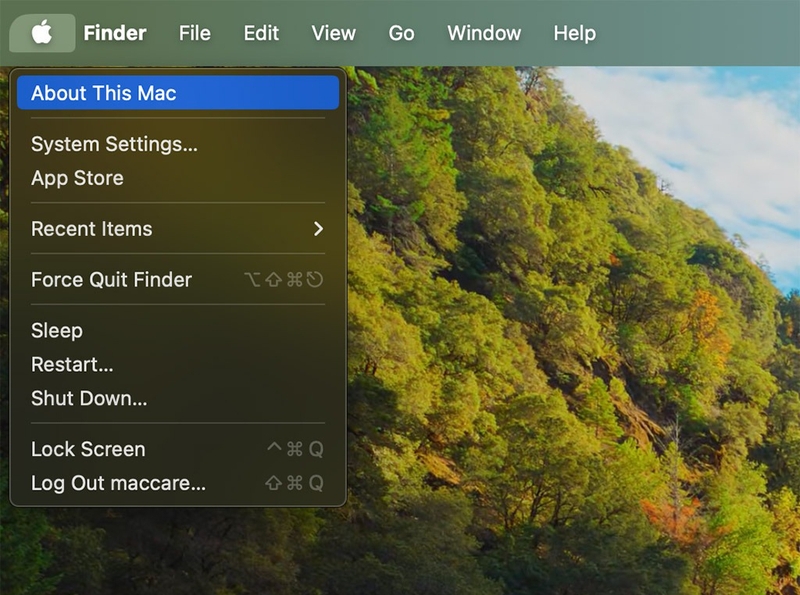Open the Finder menu

pos(115,33)
